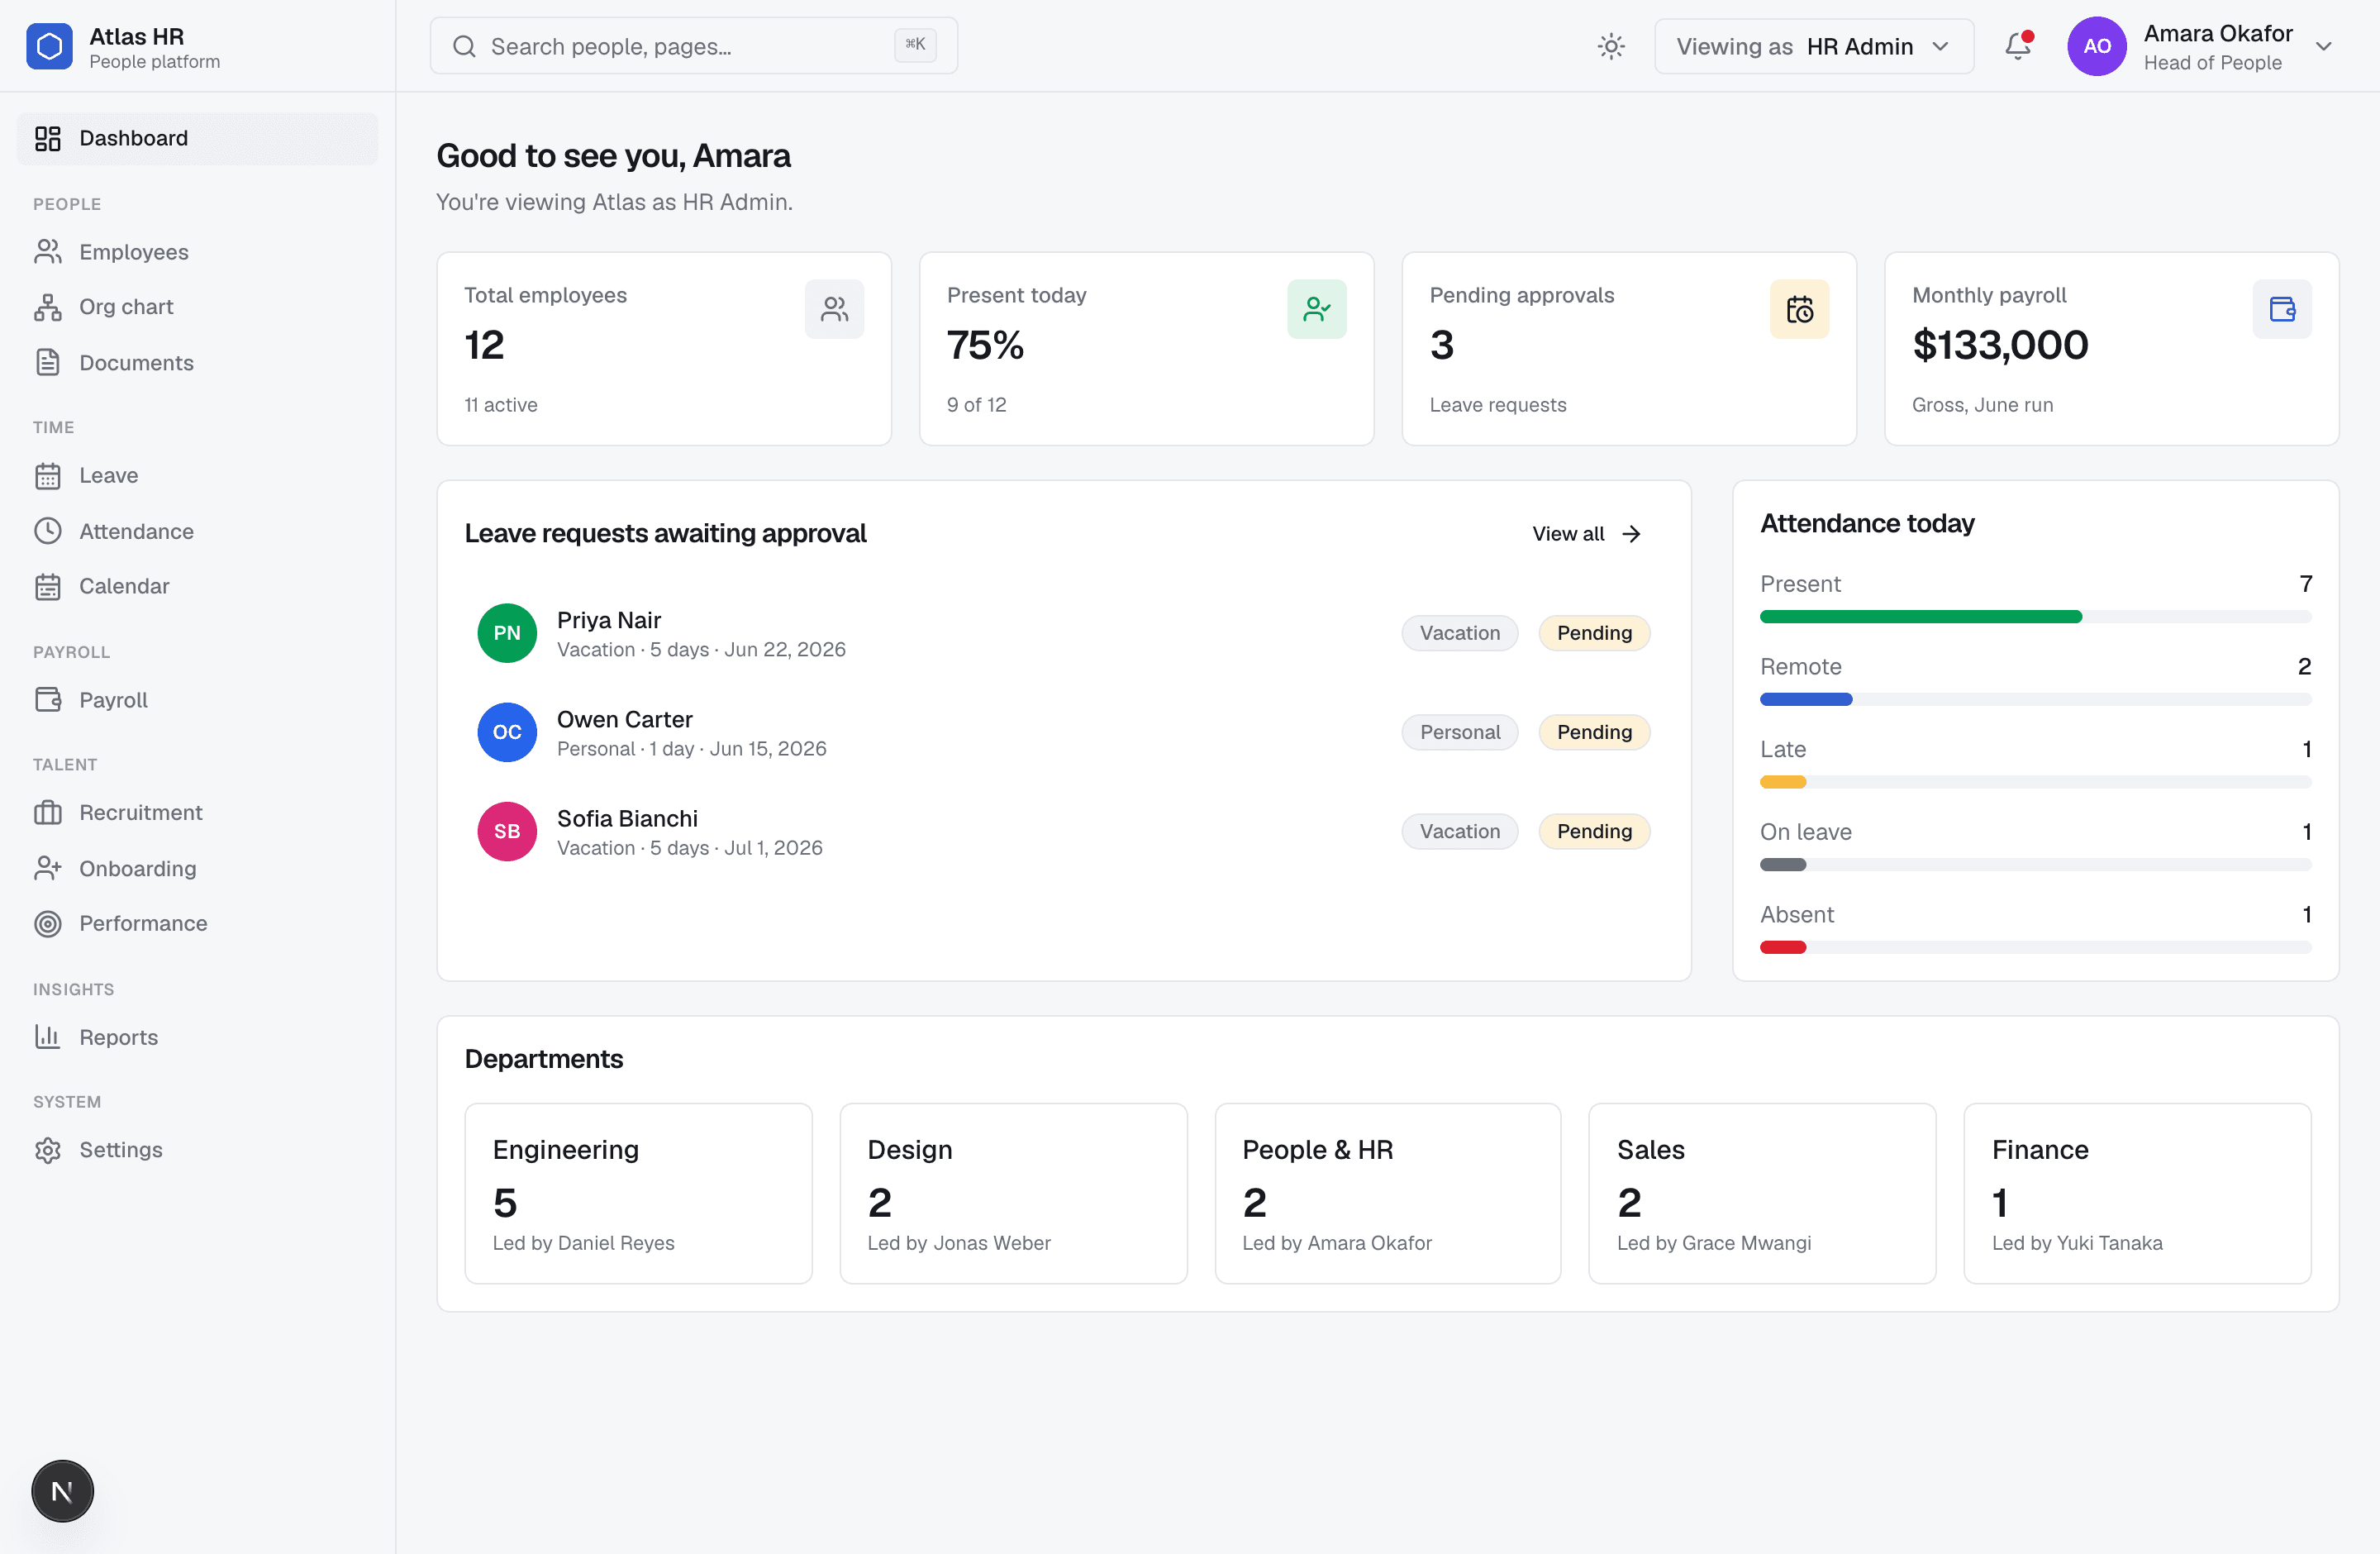The height and width of the screenshot is (1554, 2380).
Task: Open the Reports page
Action: pyautogui.click(x=198, y=1037)
